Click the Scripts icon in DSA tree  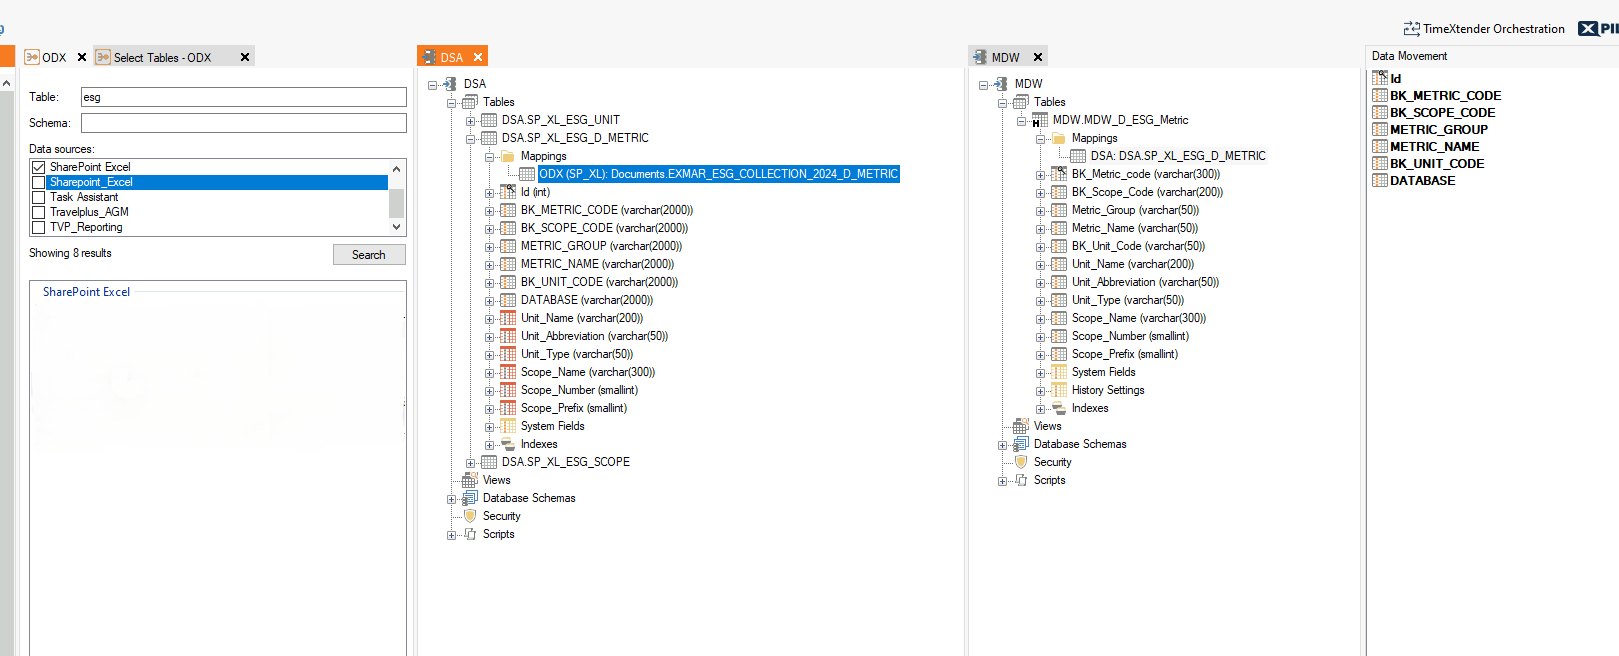click(x=470, y=534)
